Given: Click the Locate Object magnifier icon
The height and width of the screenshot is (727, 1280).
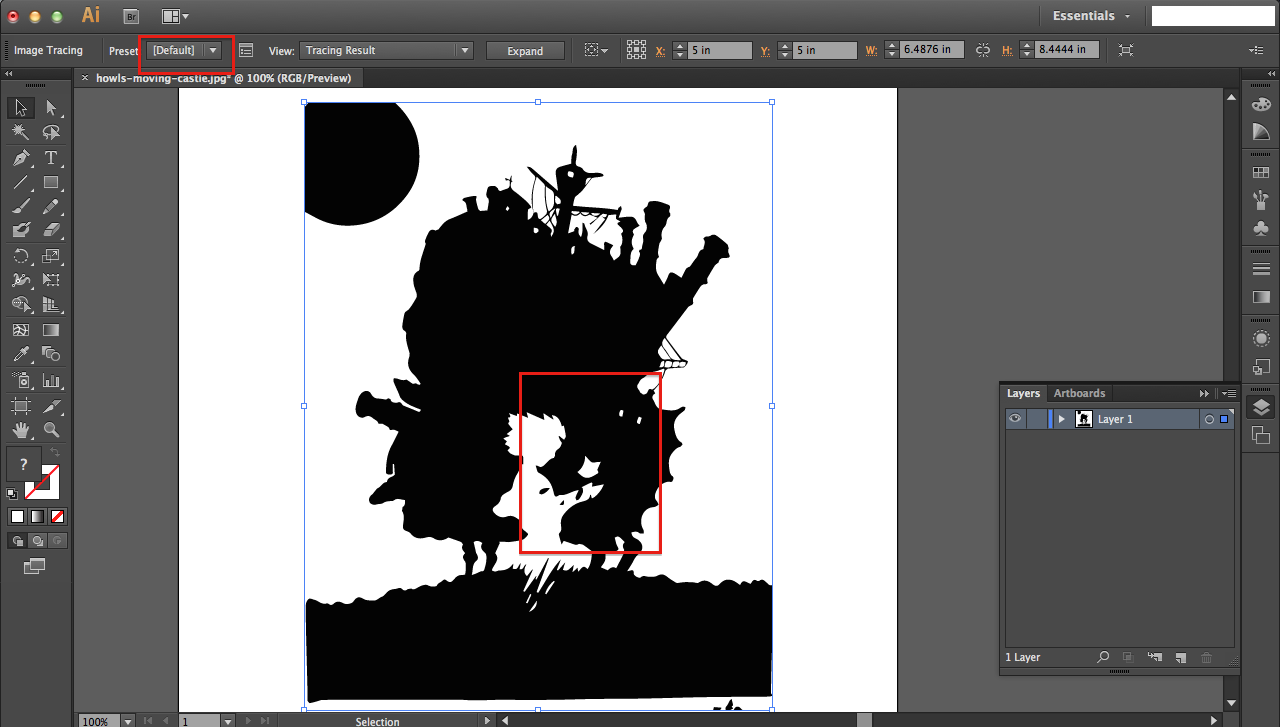Looking at the screenshot, I should coord(1103,657).
